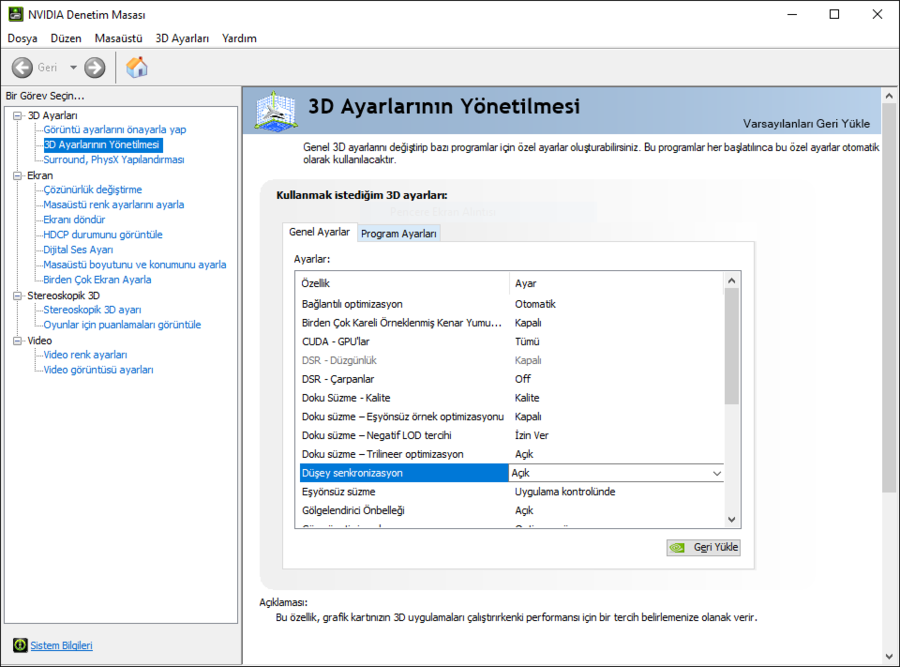Select Görüntü ayarlarını önayarla yap
The width and height of the screenshot is (900, 667).
(x=115, y=130)
